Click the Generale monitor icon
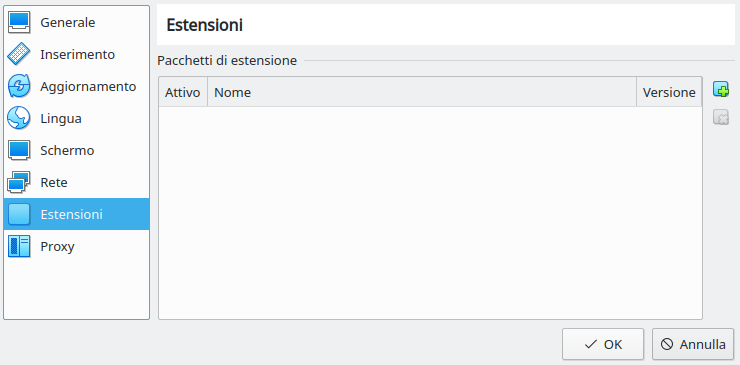Image resolution: width=740 pixels, height=365 pixels. pos(19,22)
